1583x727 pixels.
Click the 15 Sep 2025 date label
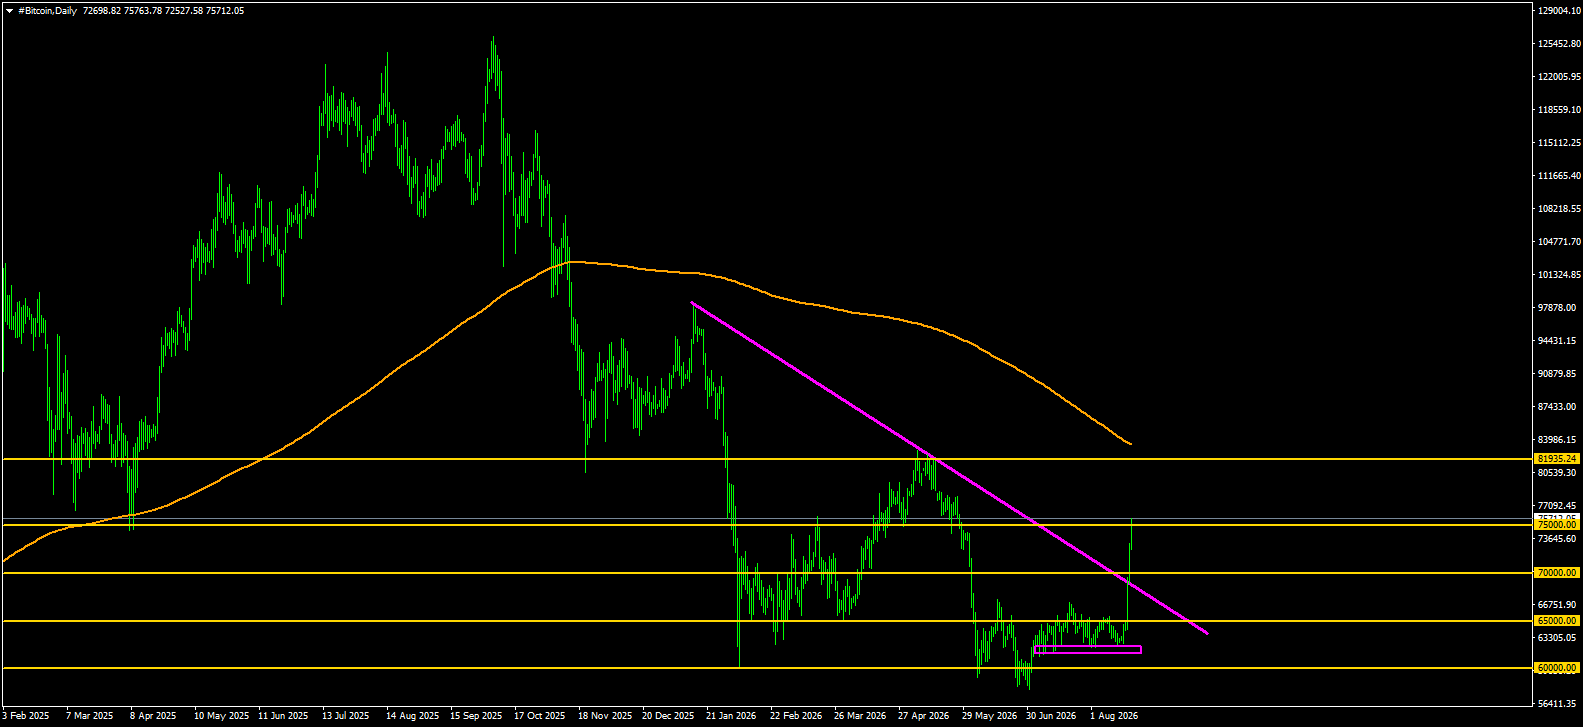(477, 716)
